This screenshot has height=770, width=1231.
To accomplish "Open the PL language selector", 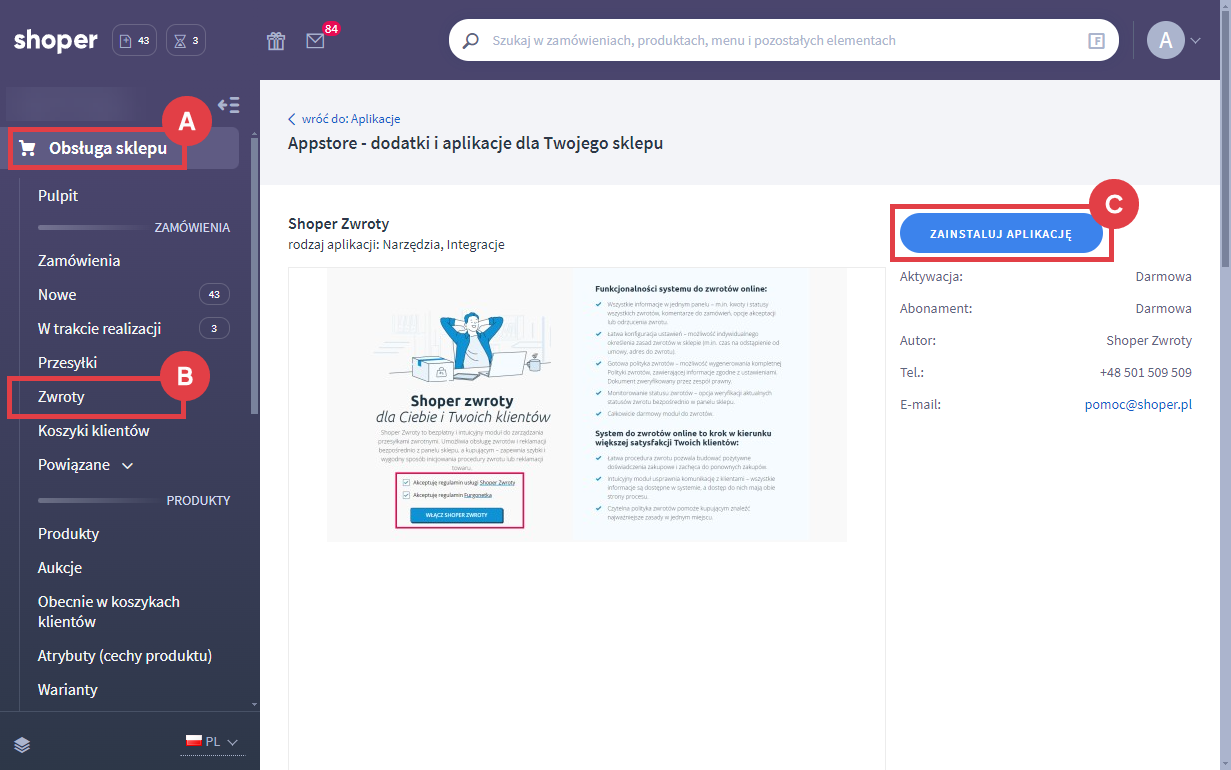I will [x=212, y=742].
